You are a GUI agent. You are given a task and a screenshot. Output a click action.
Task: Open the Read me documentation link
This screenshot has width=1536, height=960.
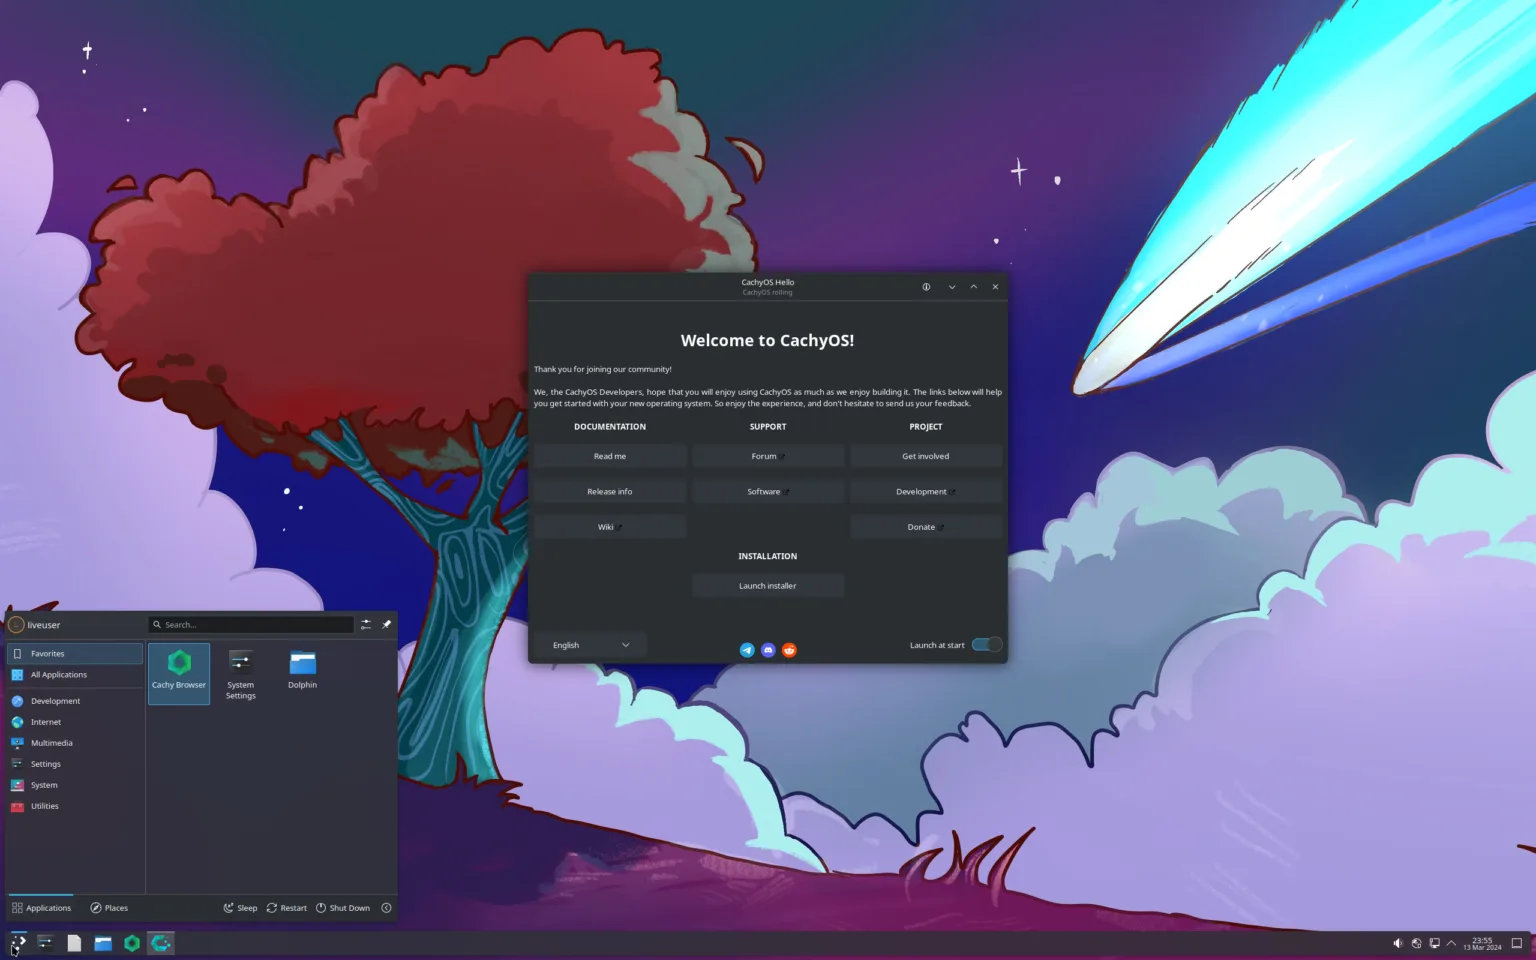pos(610,455)
